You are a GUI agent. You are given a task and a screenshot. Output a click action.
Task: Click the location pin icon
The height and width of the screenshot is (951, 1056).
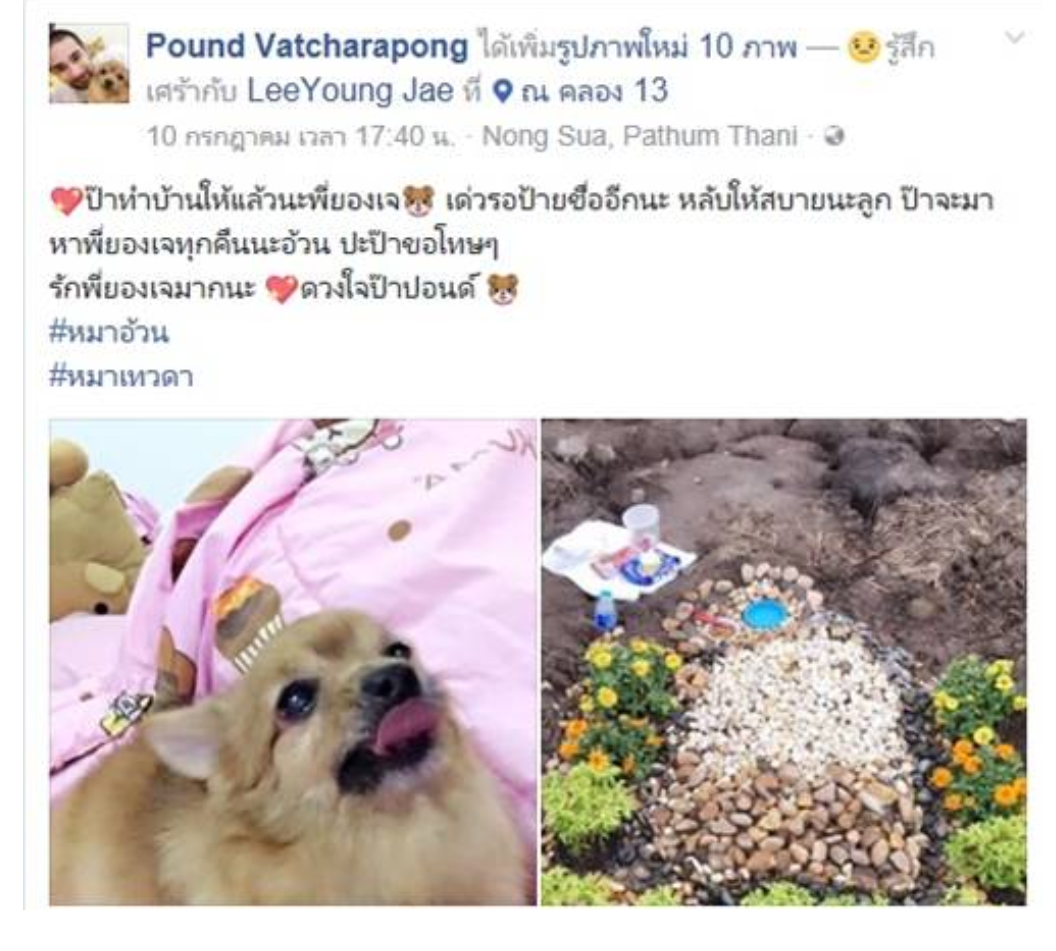click(503, 92)
